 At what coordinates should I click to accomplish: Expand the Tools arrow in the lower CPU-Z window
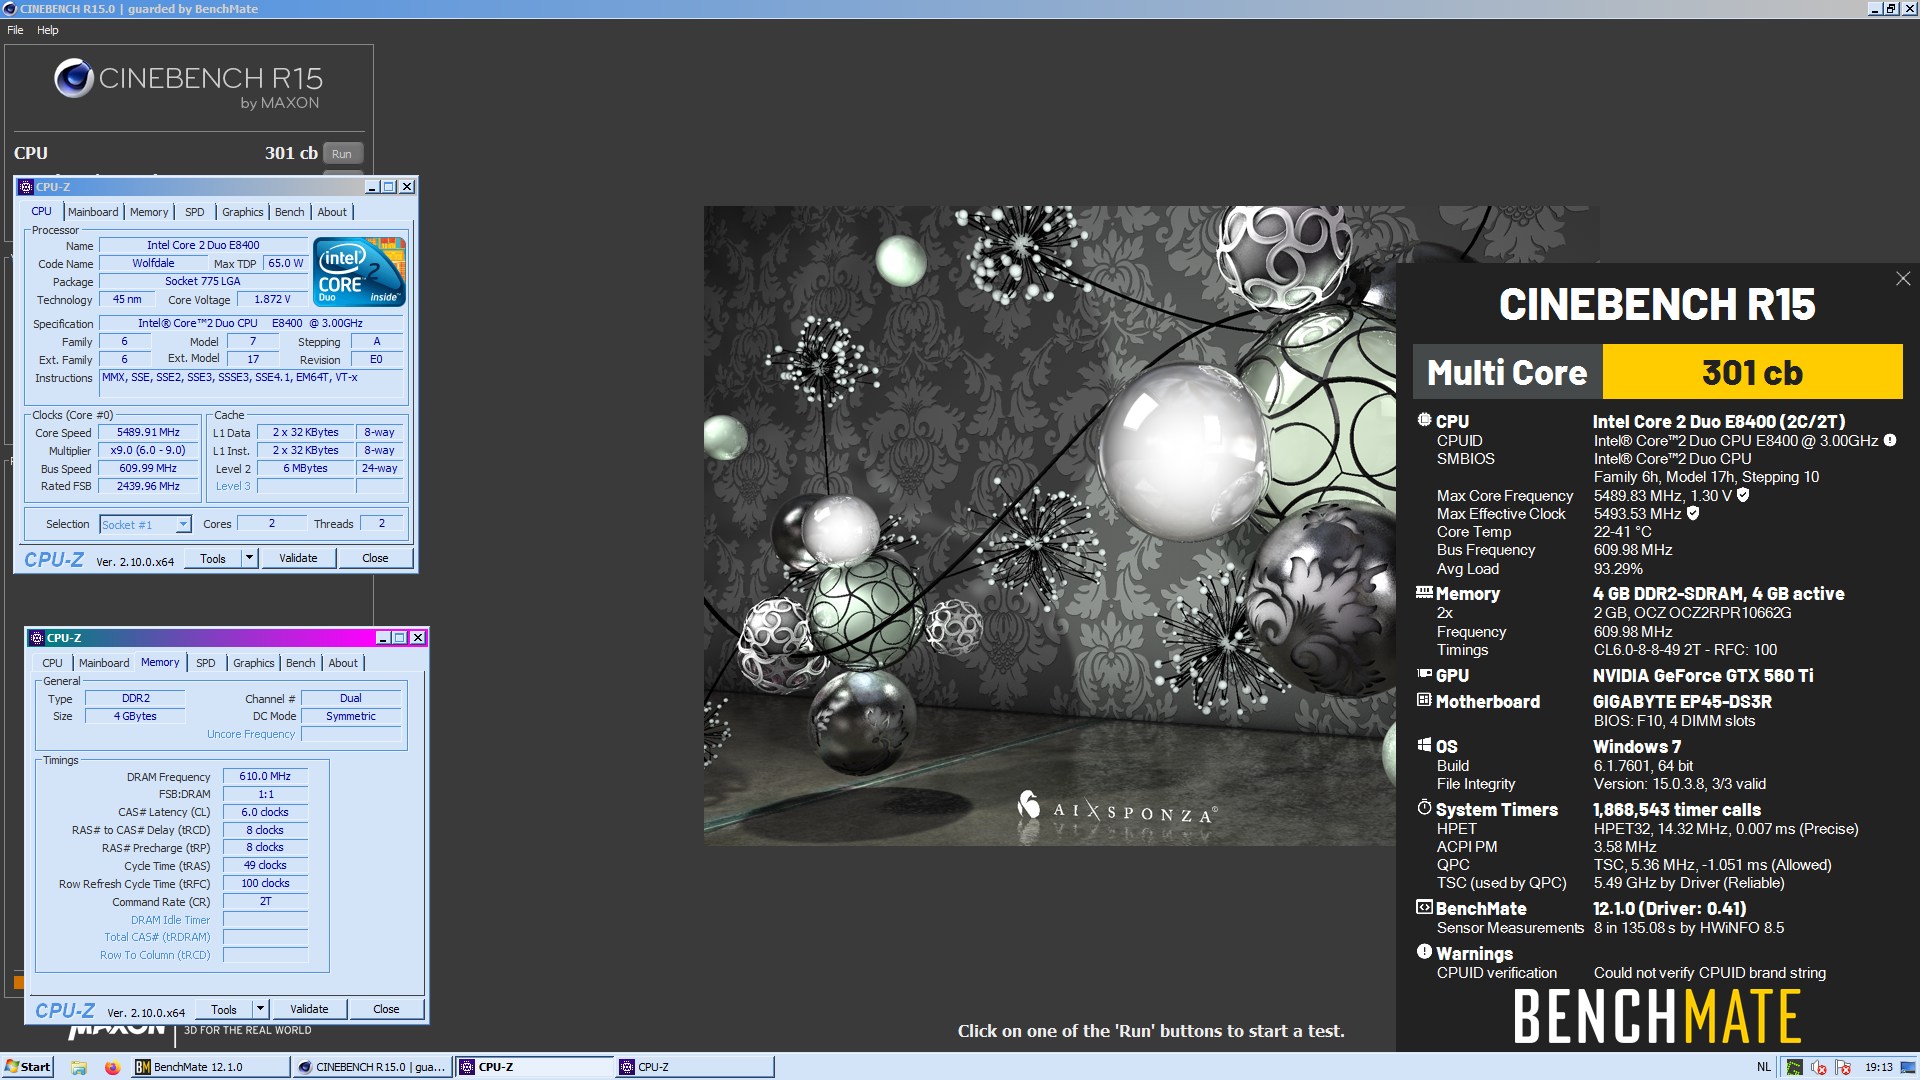261,1009
